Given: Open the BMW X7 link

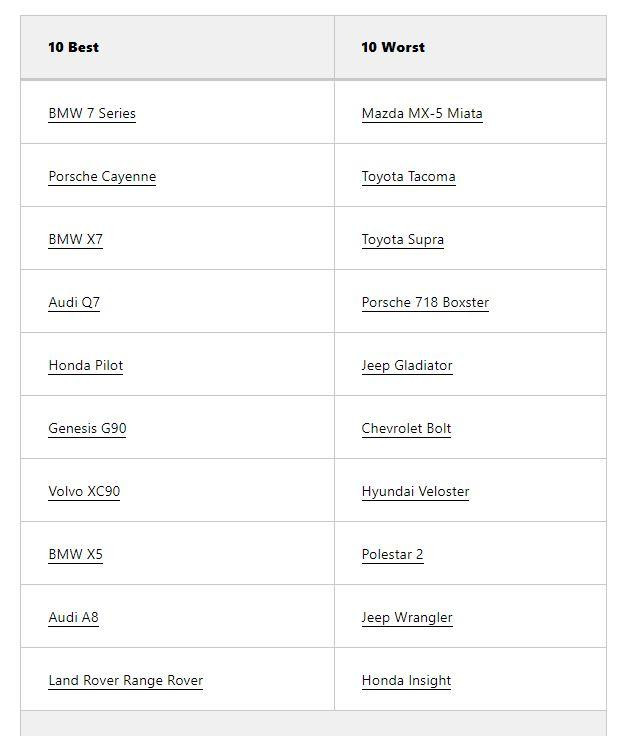Looking at the screenshot, I should [75, 239].
